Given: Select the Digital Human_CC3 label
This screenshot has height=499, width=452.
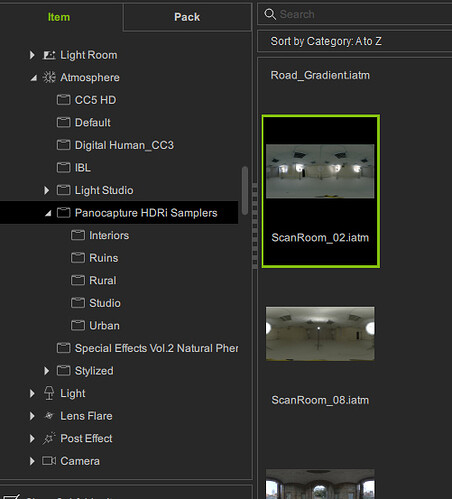Looking at the screenshot, I should pyautogui.click(x=124, y=145).
